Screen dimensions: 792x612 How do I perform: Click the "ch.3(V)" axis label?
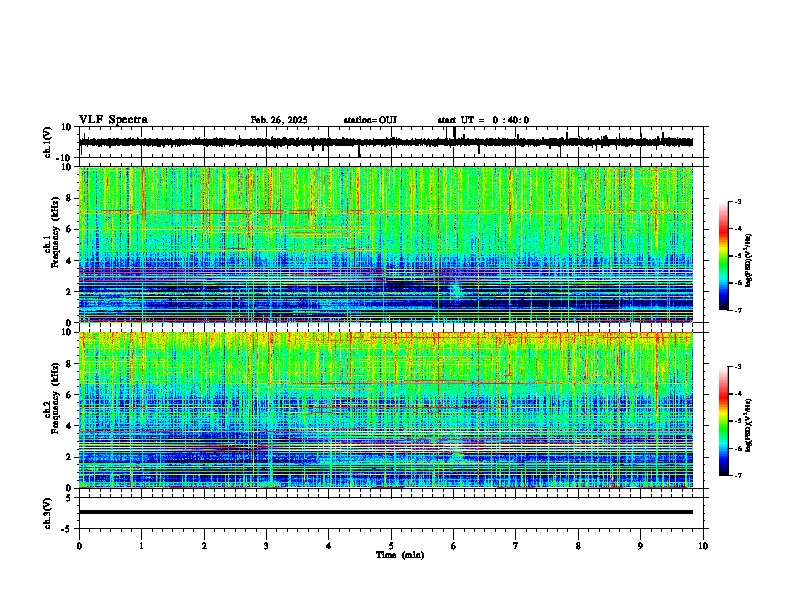47,513
